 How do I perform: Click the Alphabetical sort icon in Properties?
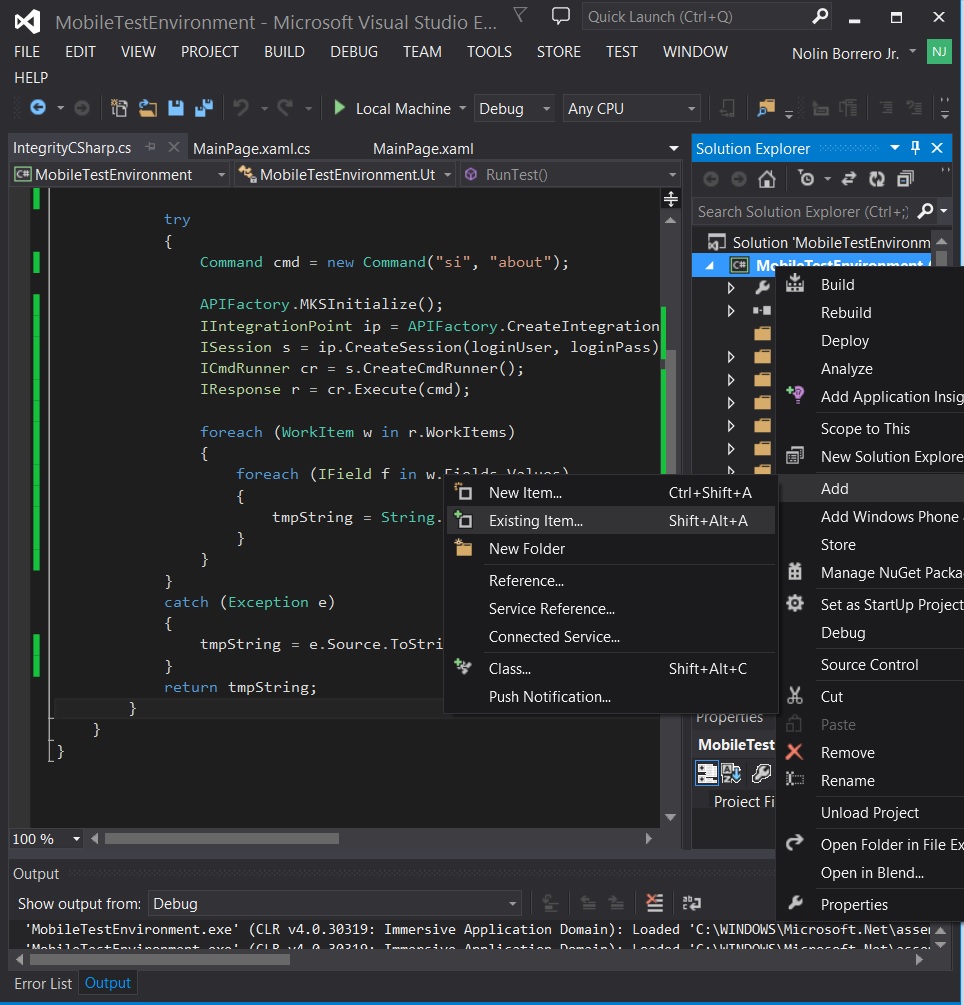pos(731,773)
